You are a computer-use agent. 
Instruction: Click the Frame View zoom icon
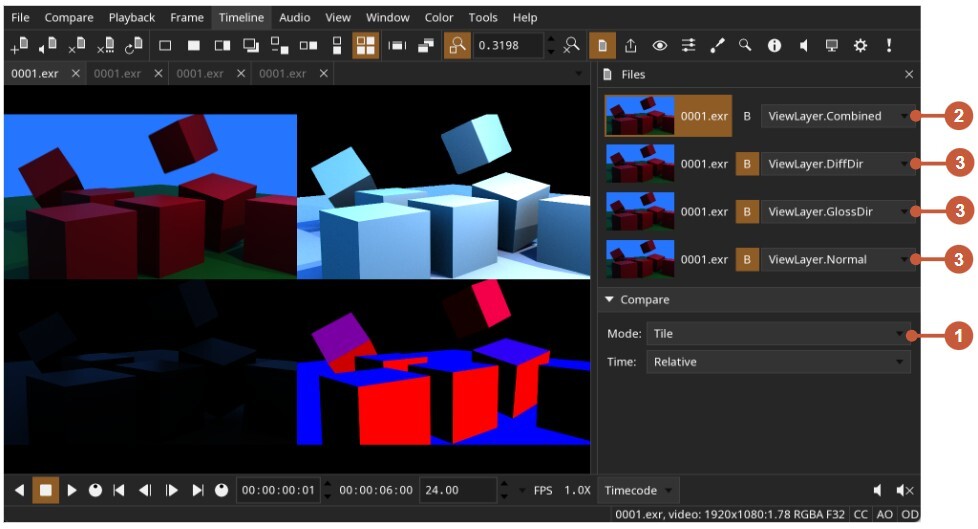tap(457, 46)
